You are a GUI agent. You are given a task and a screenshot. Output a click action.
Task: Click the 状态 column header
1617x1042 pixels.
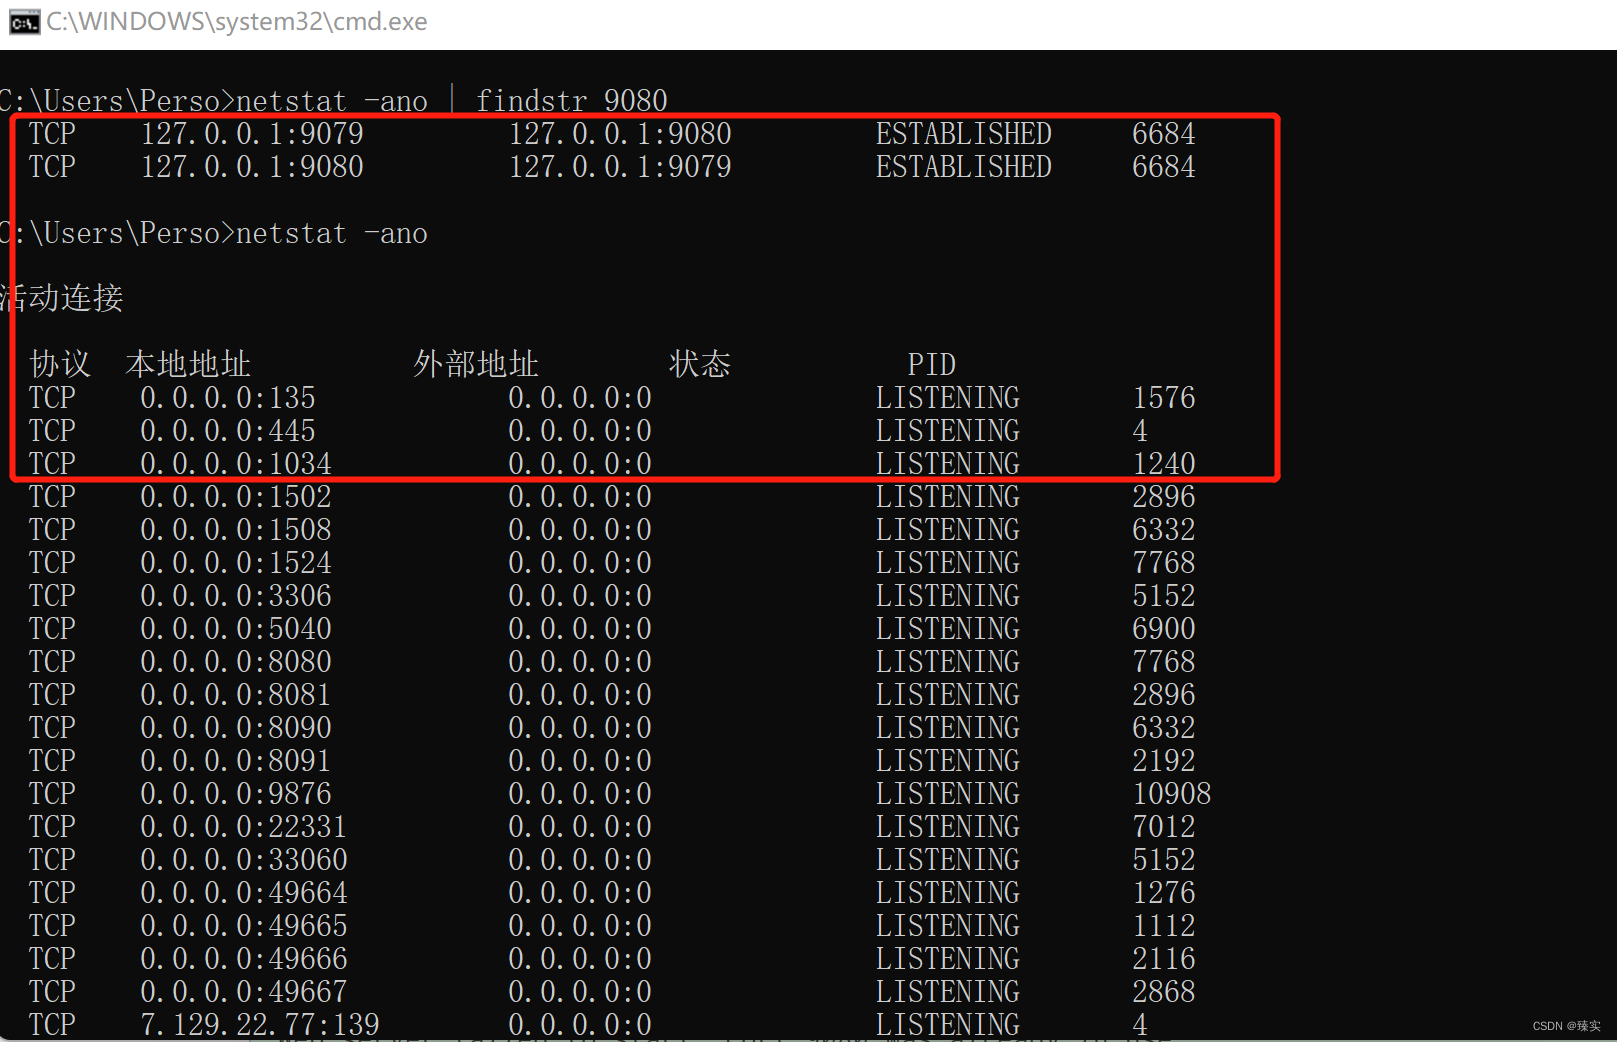click(700, 364)
